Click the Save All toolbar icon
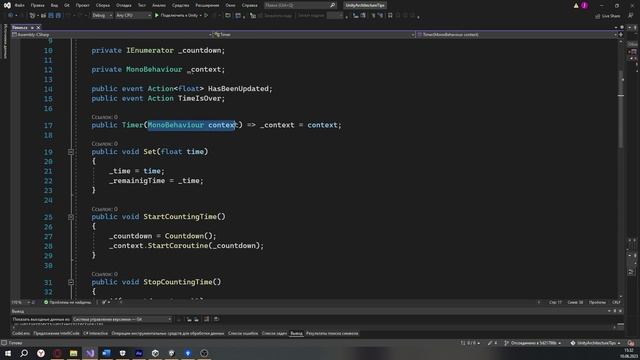Viewport: 640px width, 360px height. pyautogui.click(x=58, y=16)
